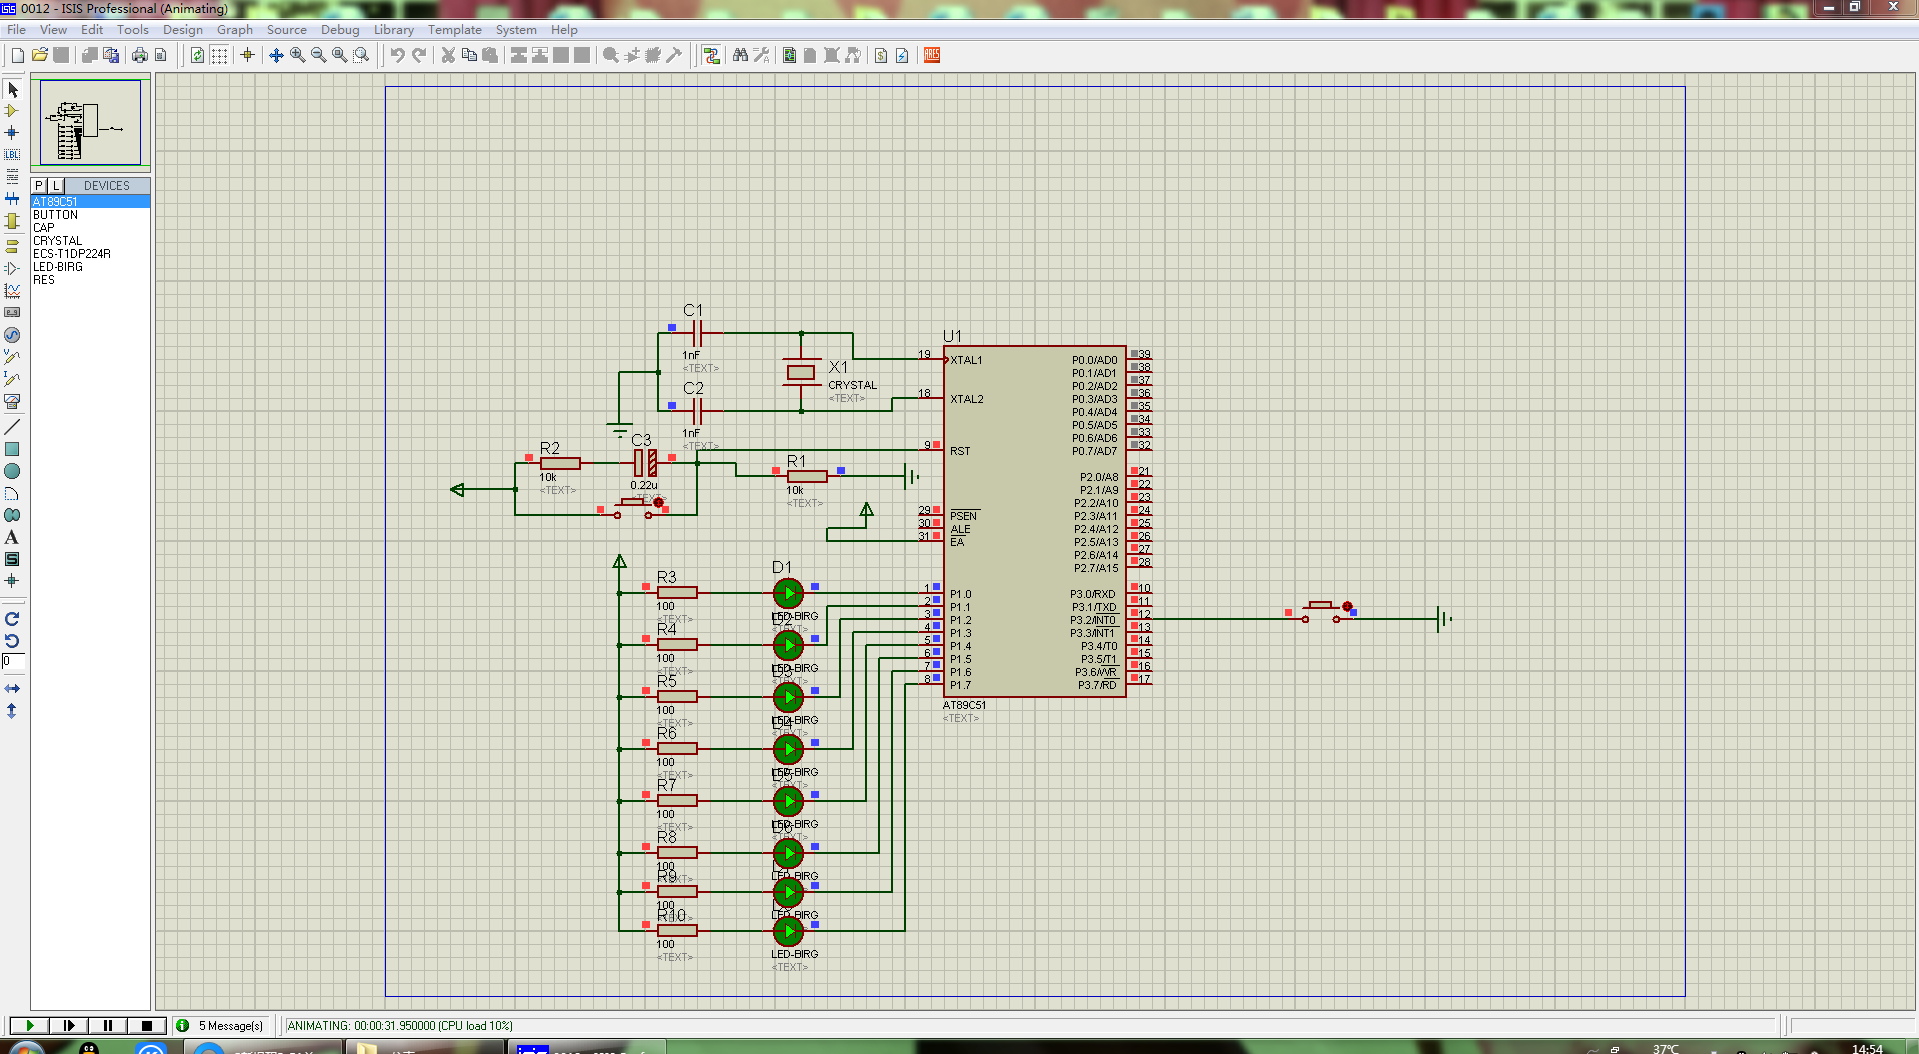Screen dimensions: 1919x1054
Task: Select the 2D Graphics Circle tool
Action: [12, 471]
